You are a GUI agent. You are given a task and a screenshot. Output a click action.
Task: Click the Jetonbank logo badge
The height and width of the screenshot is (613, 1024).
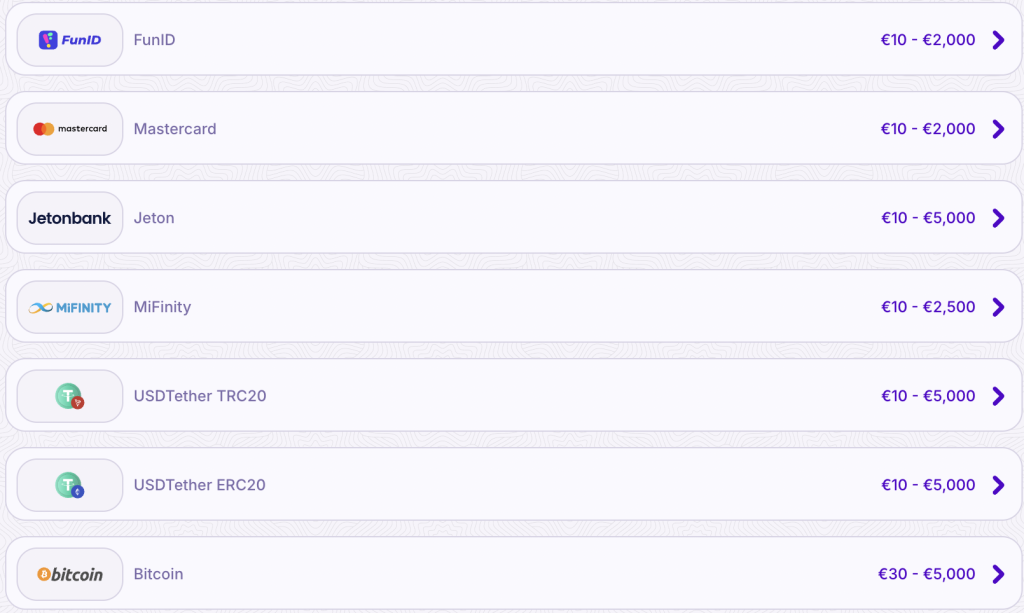(x=70, y=218)
